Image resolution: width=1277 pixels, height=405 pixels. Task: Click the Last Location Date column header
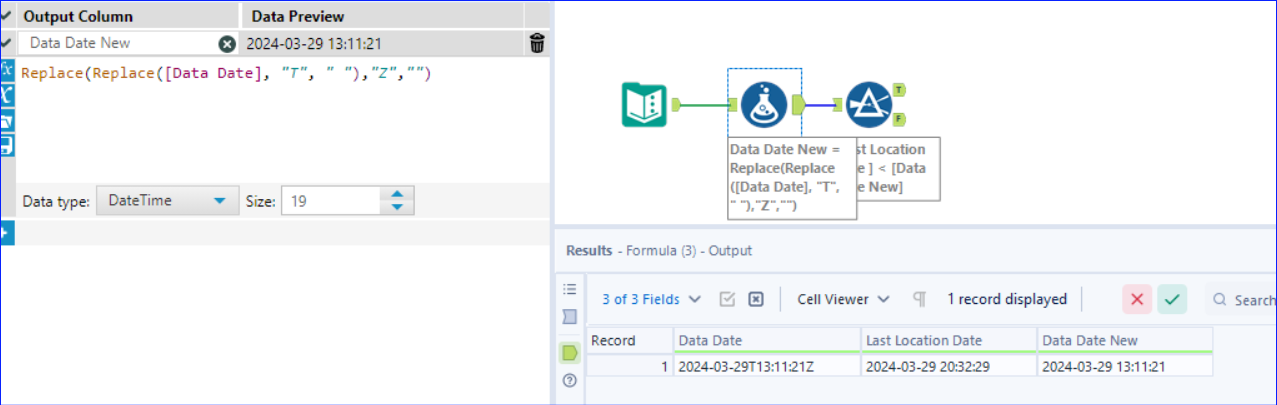coord(947,340)
